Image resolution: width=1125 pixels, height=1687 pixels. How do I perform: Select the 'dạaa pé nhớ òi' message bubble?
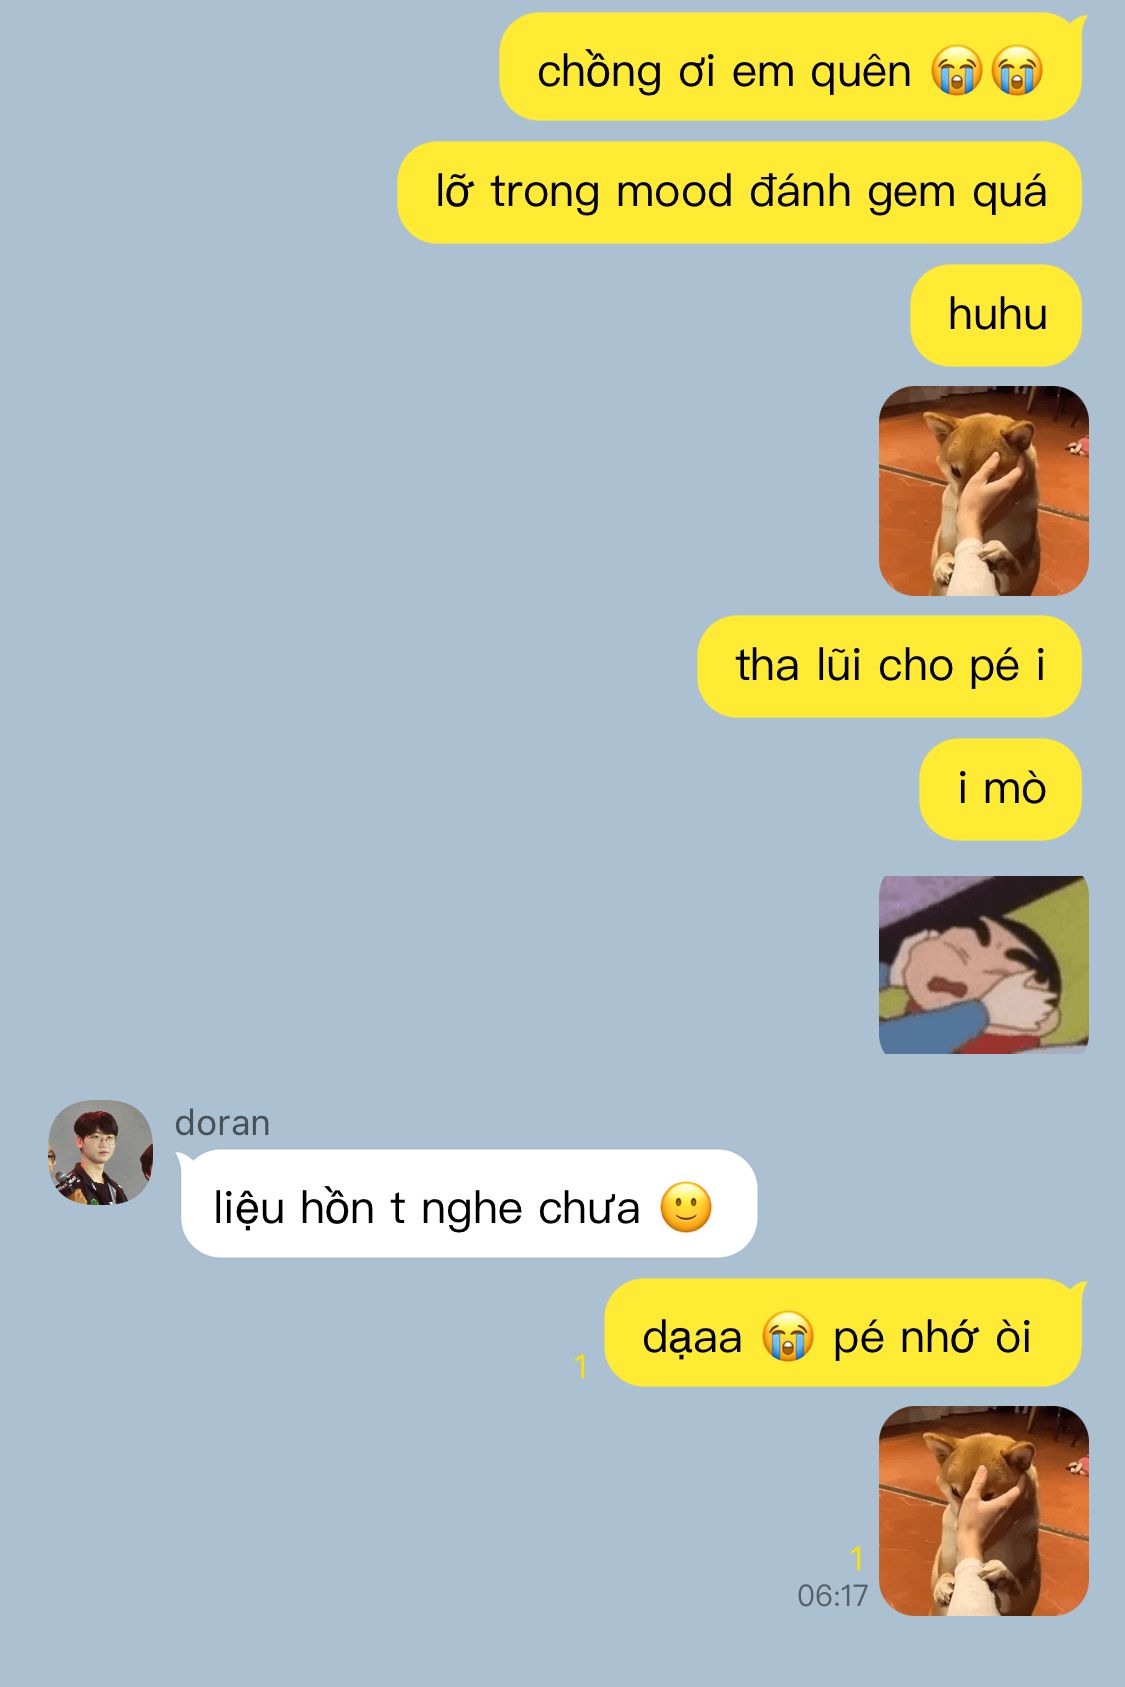tap(845, 1334)
